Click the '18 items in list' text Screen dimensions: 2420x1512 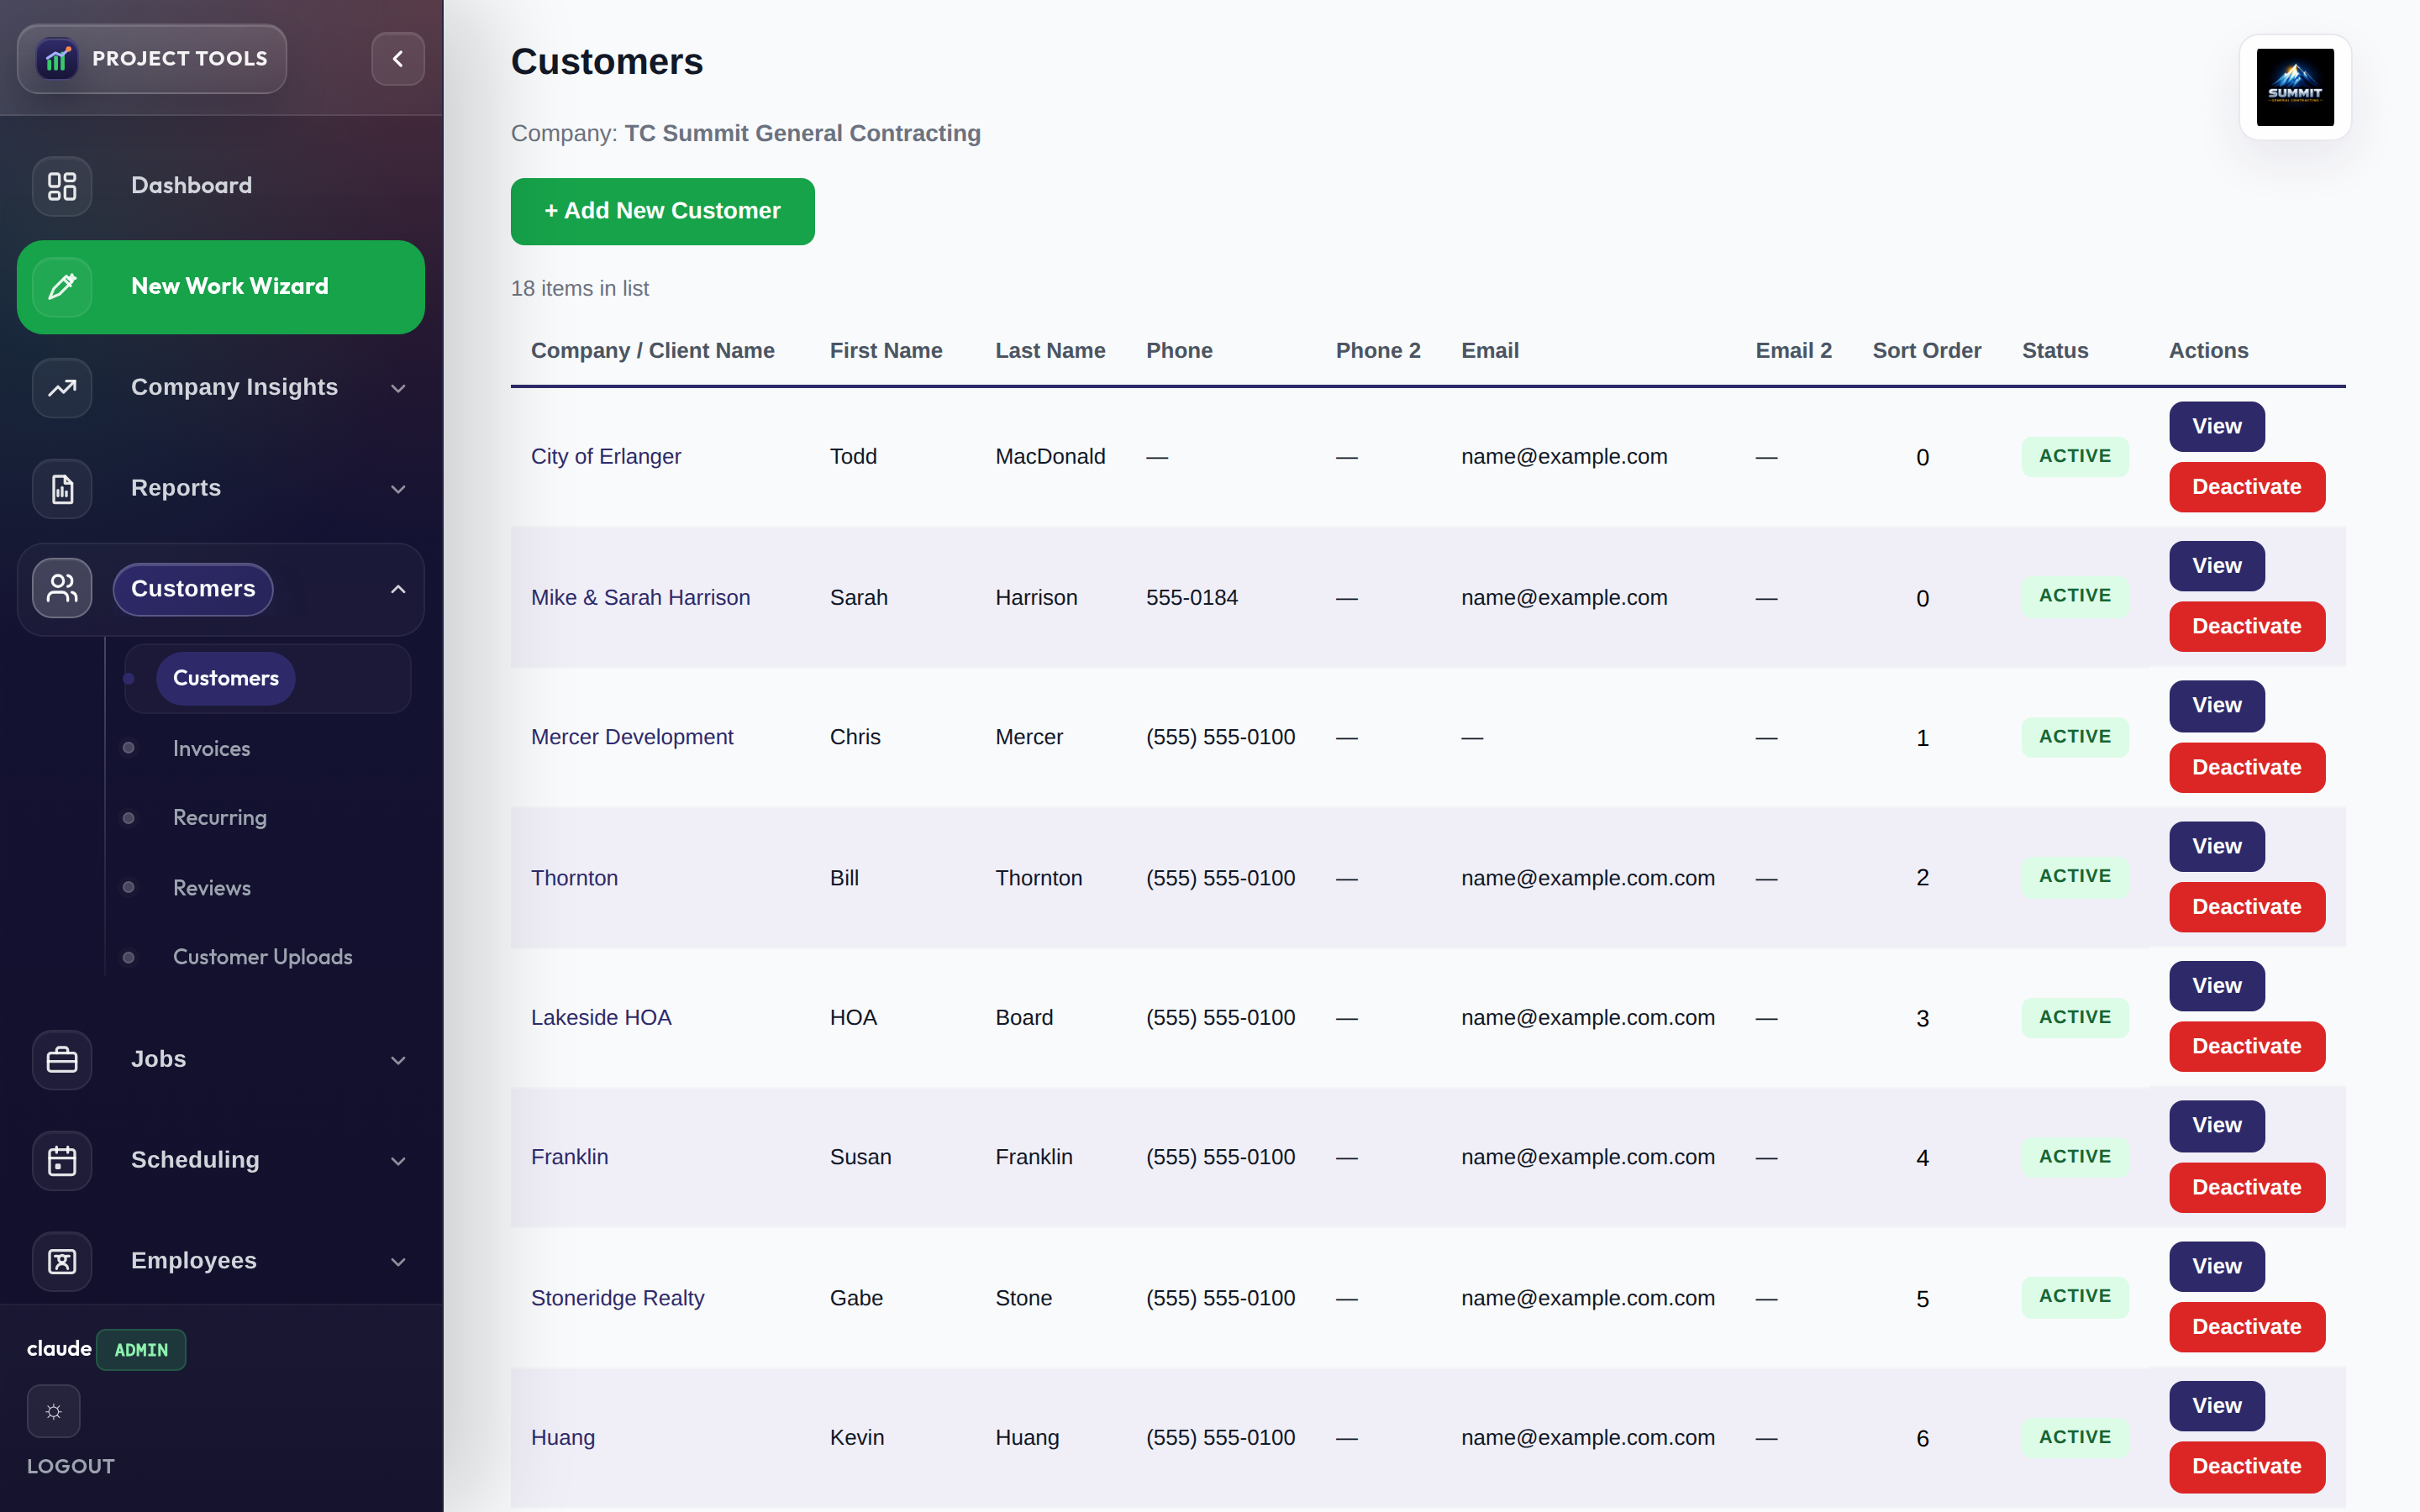[580, 289]
